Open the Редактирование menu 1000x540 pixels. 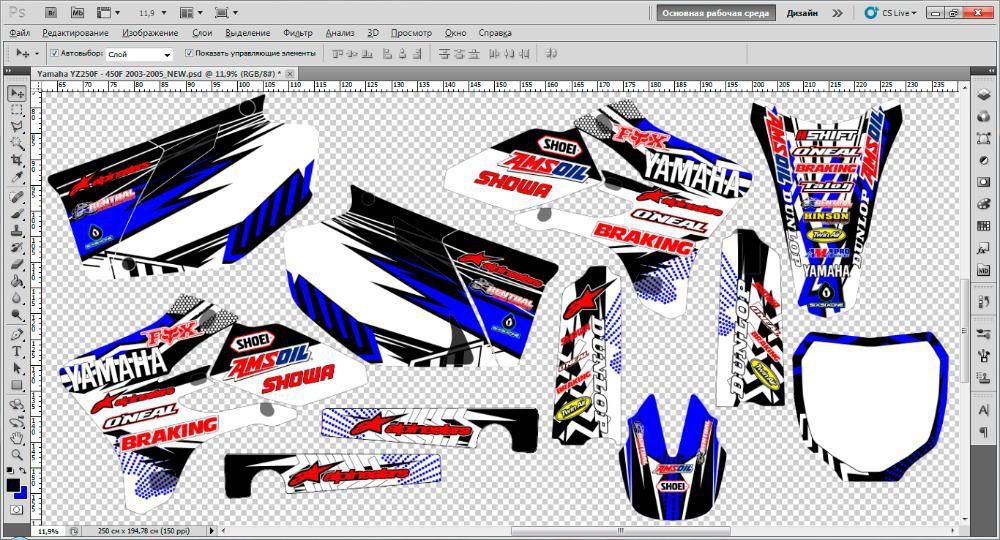pos(75,33)
